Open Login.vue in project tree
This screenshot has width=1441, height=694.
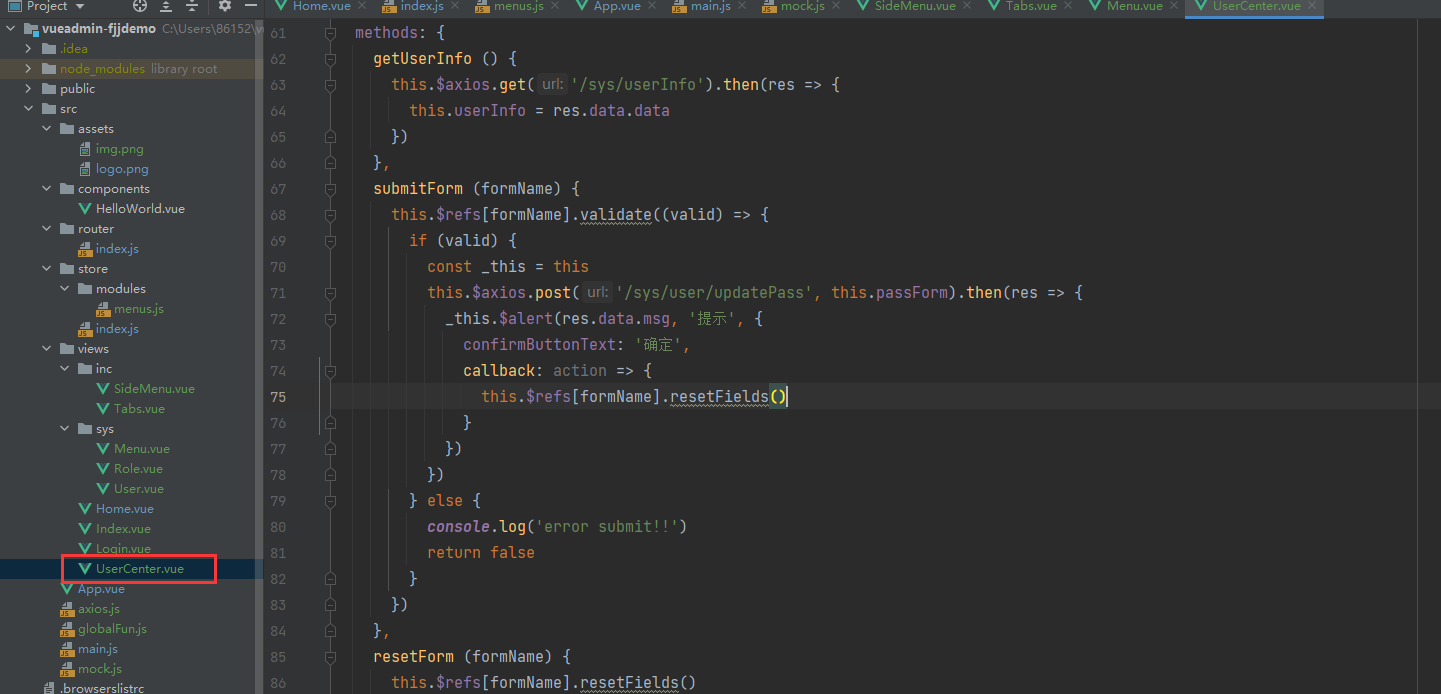[x=123, y=549]
